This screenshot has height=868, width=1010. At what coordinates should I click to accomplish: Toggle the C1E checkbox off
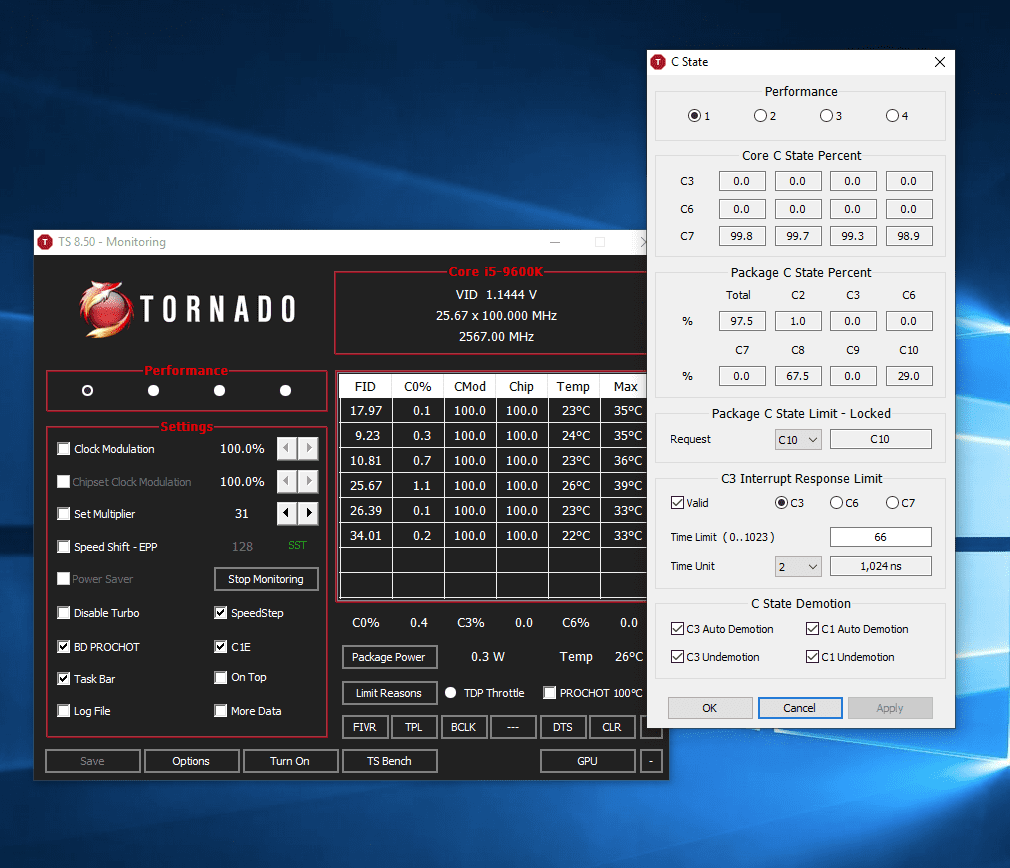(220, 646)
